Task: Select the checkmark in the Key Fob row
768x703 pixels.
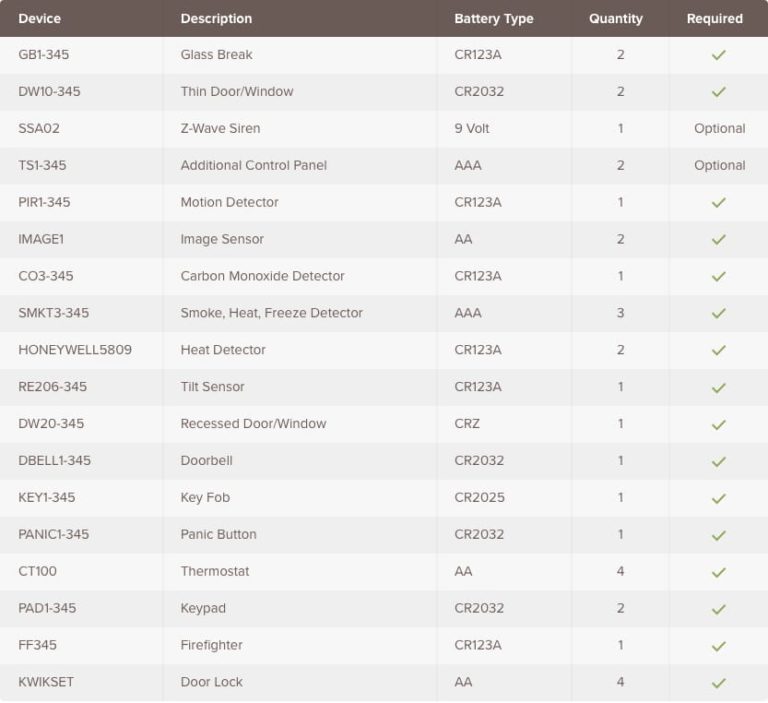Action: [x=718, y=499]
